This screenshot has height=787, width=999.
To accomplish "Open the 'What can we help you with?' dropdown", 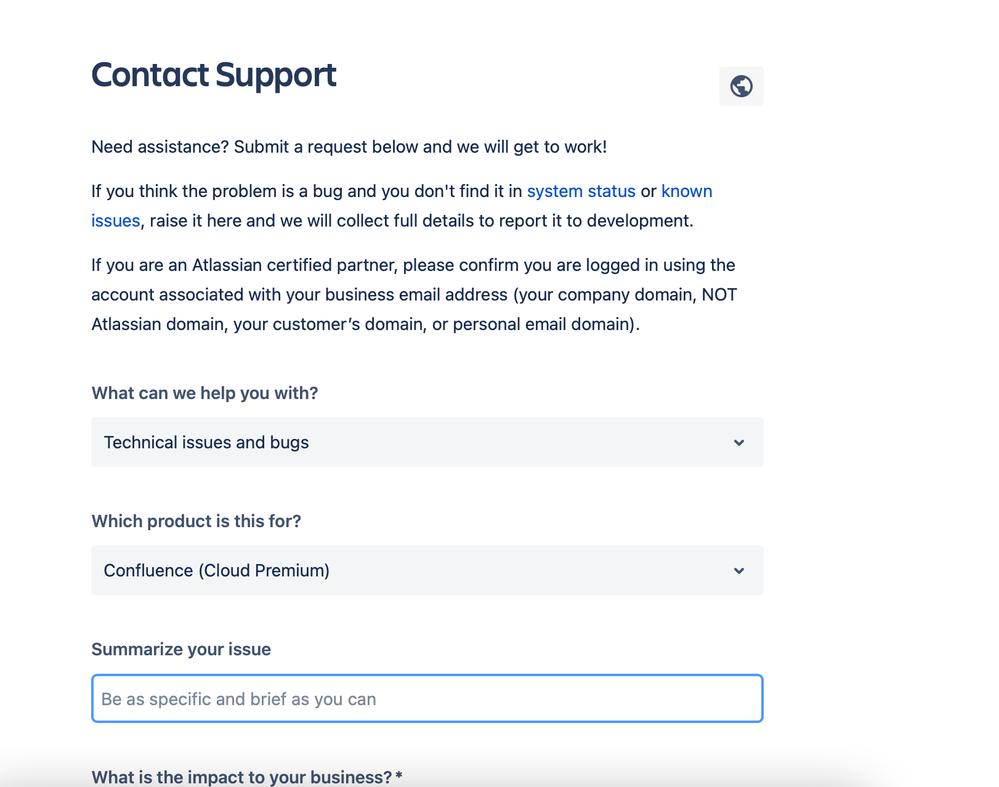I will click(427, 442).
